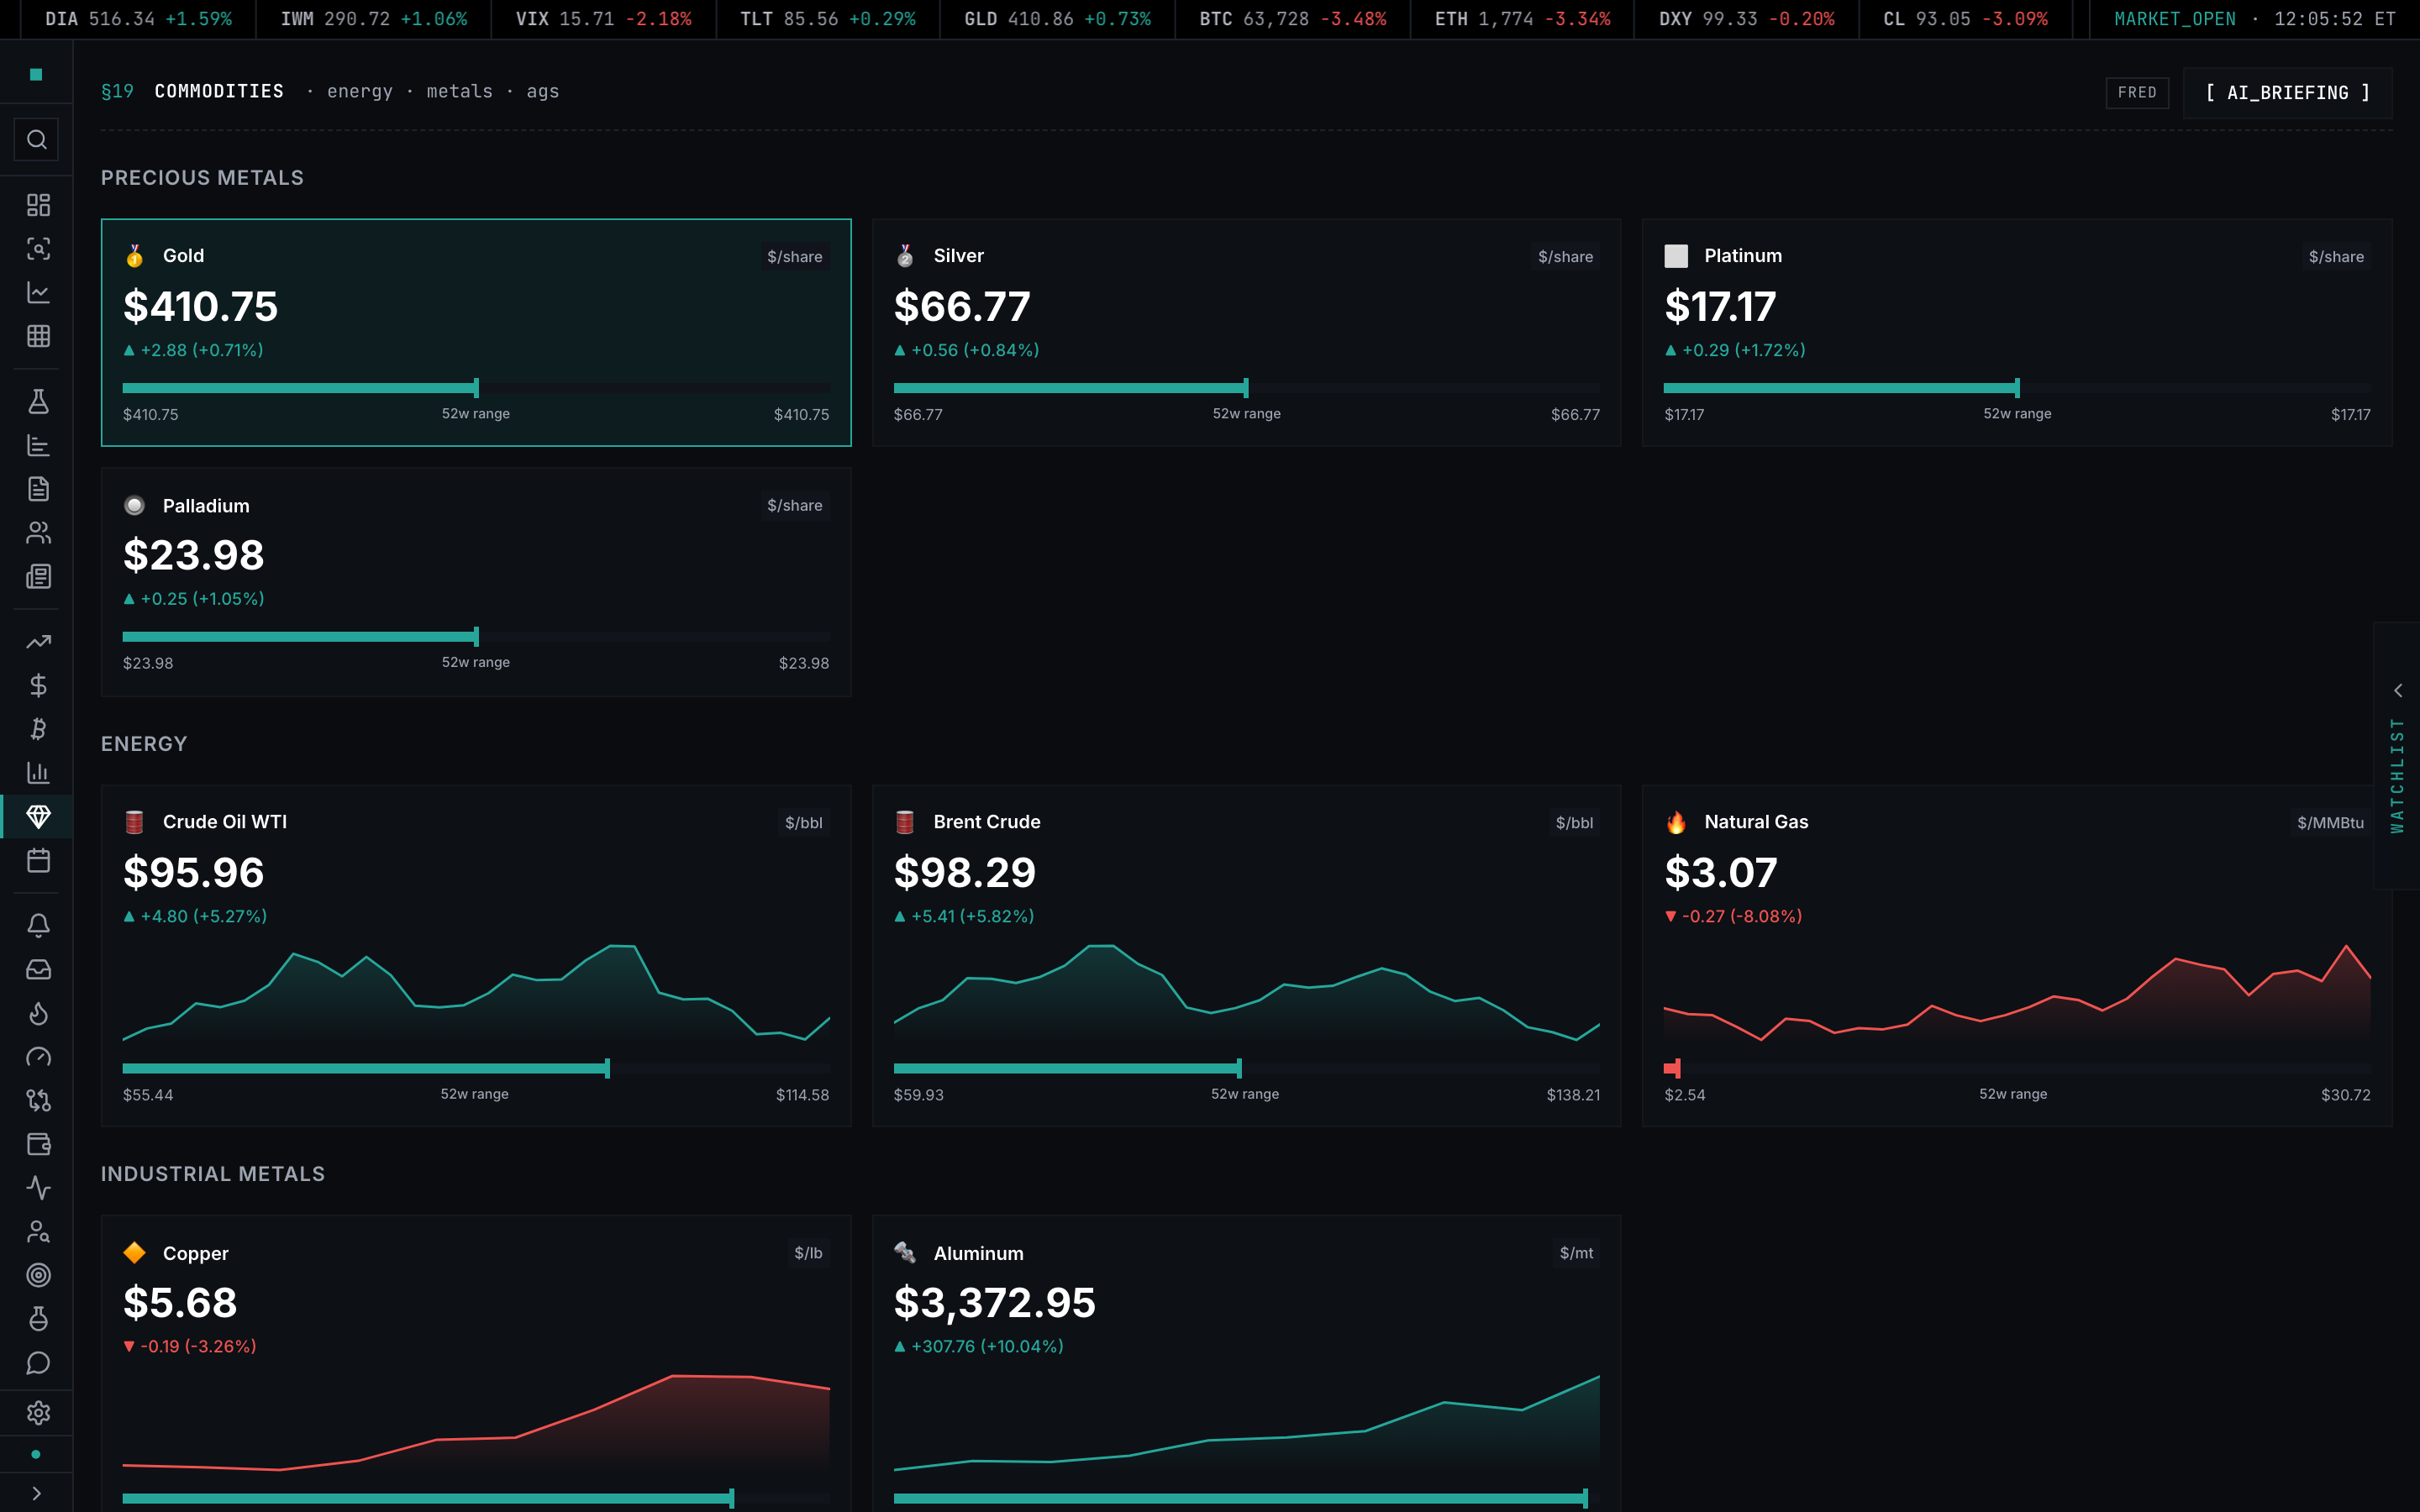Screen dimensions: 2420x1512
Task: Open the settings gear icon
Action: tap(38, 1412)
